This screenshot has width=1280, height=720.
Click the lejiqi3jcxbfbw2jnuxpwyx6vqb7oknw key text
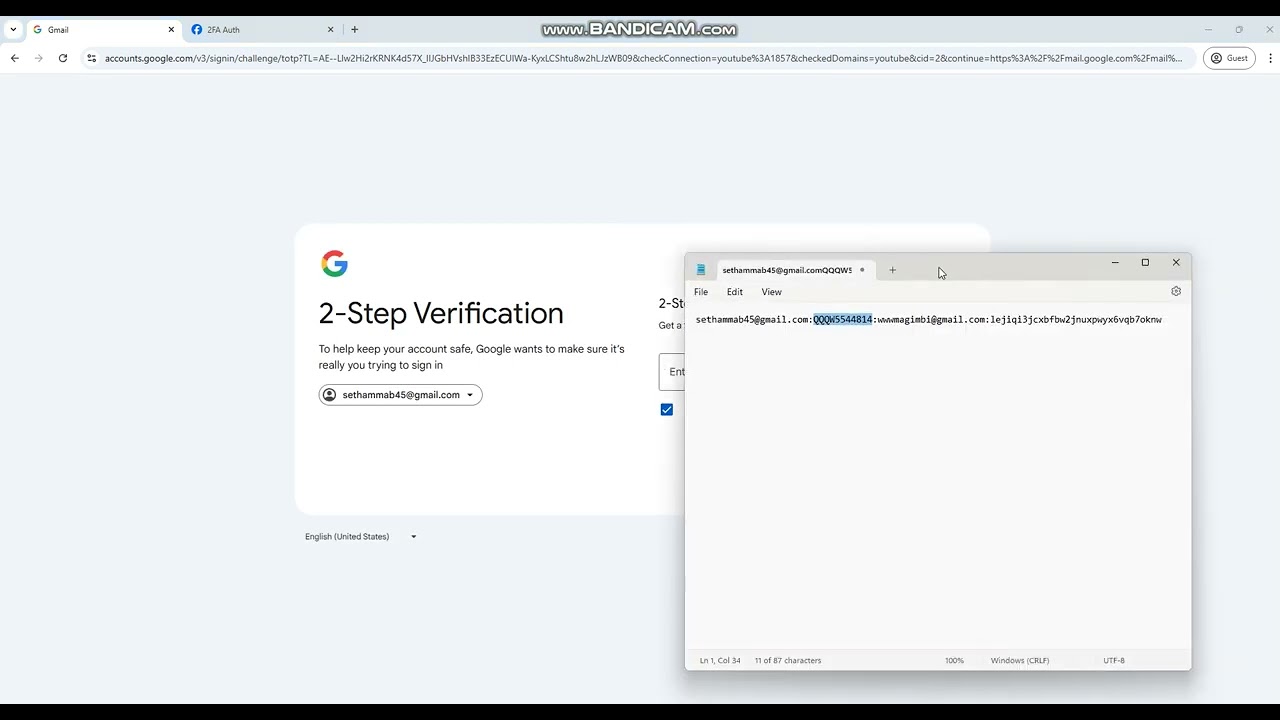coord(1076,320)
